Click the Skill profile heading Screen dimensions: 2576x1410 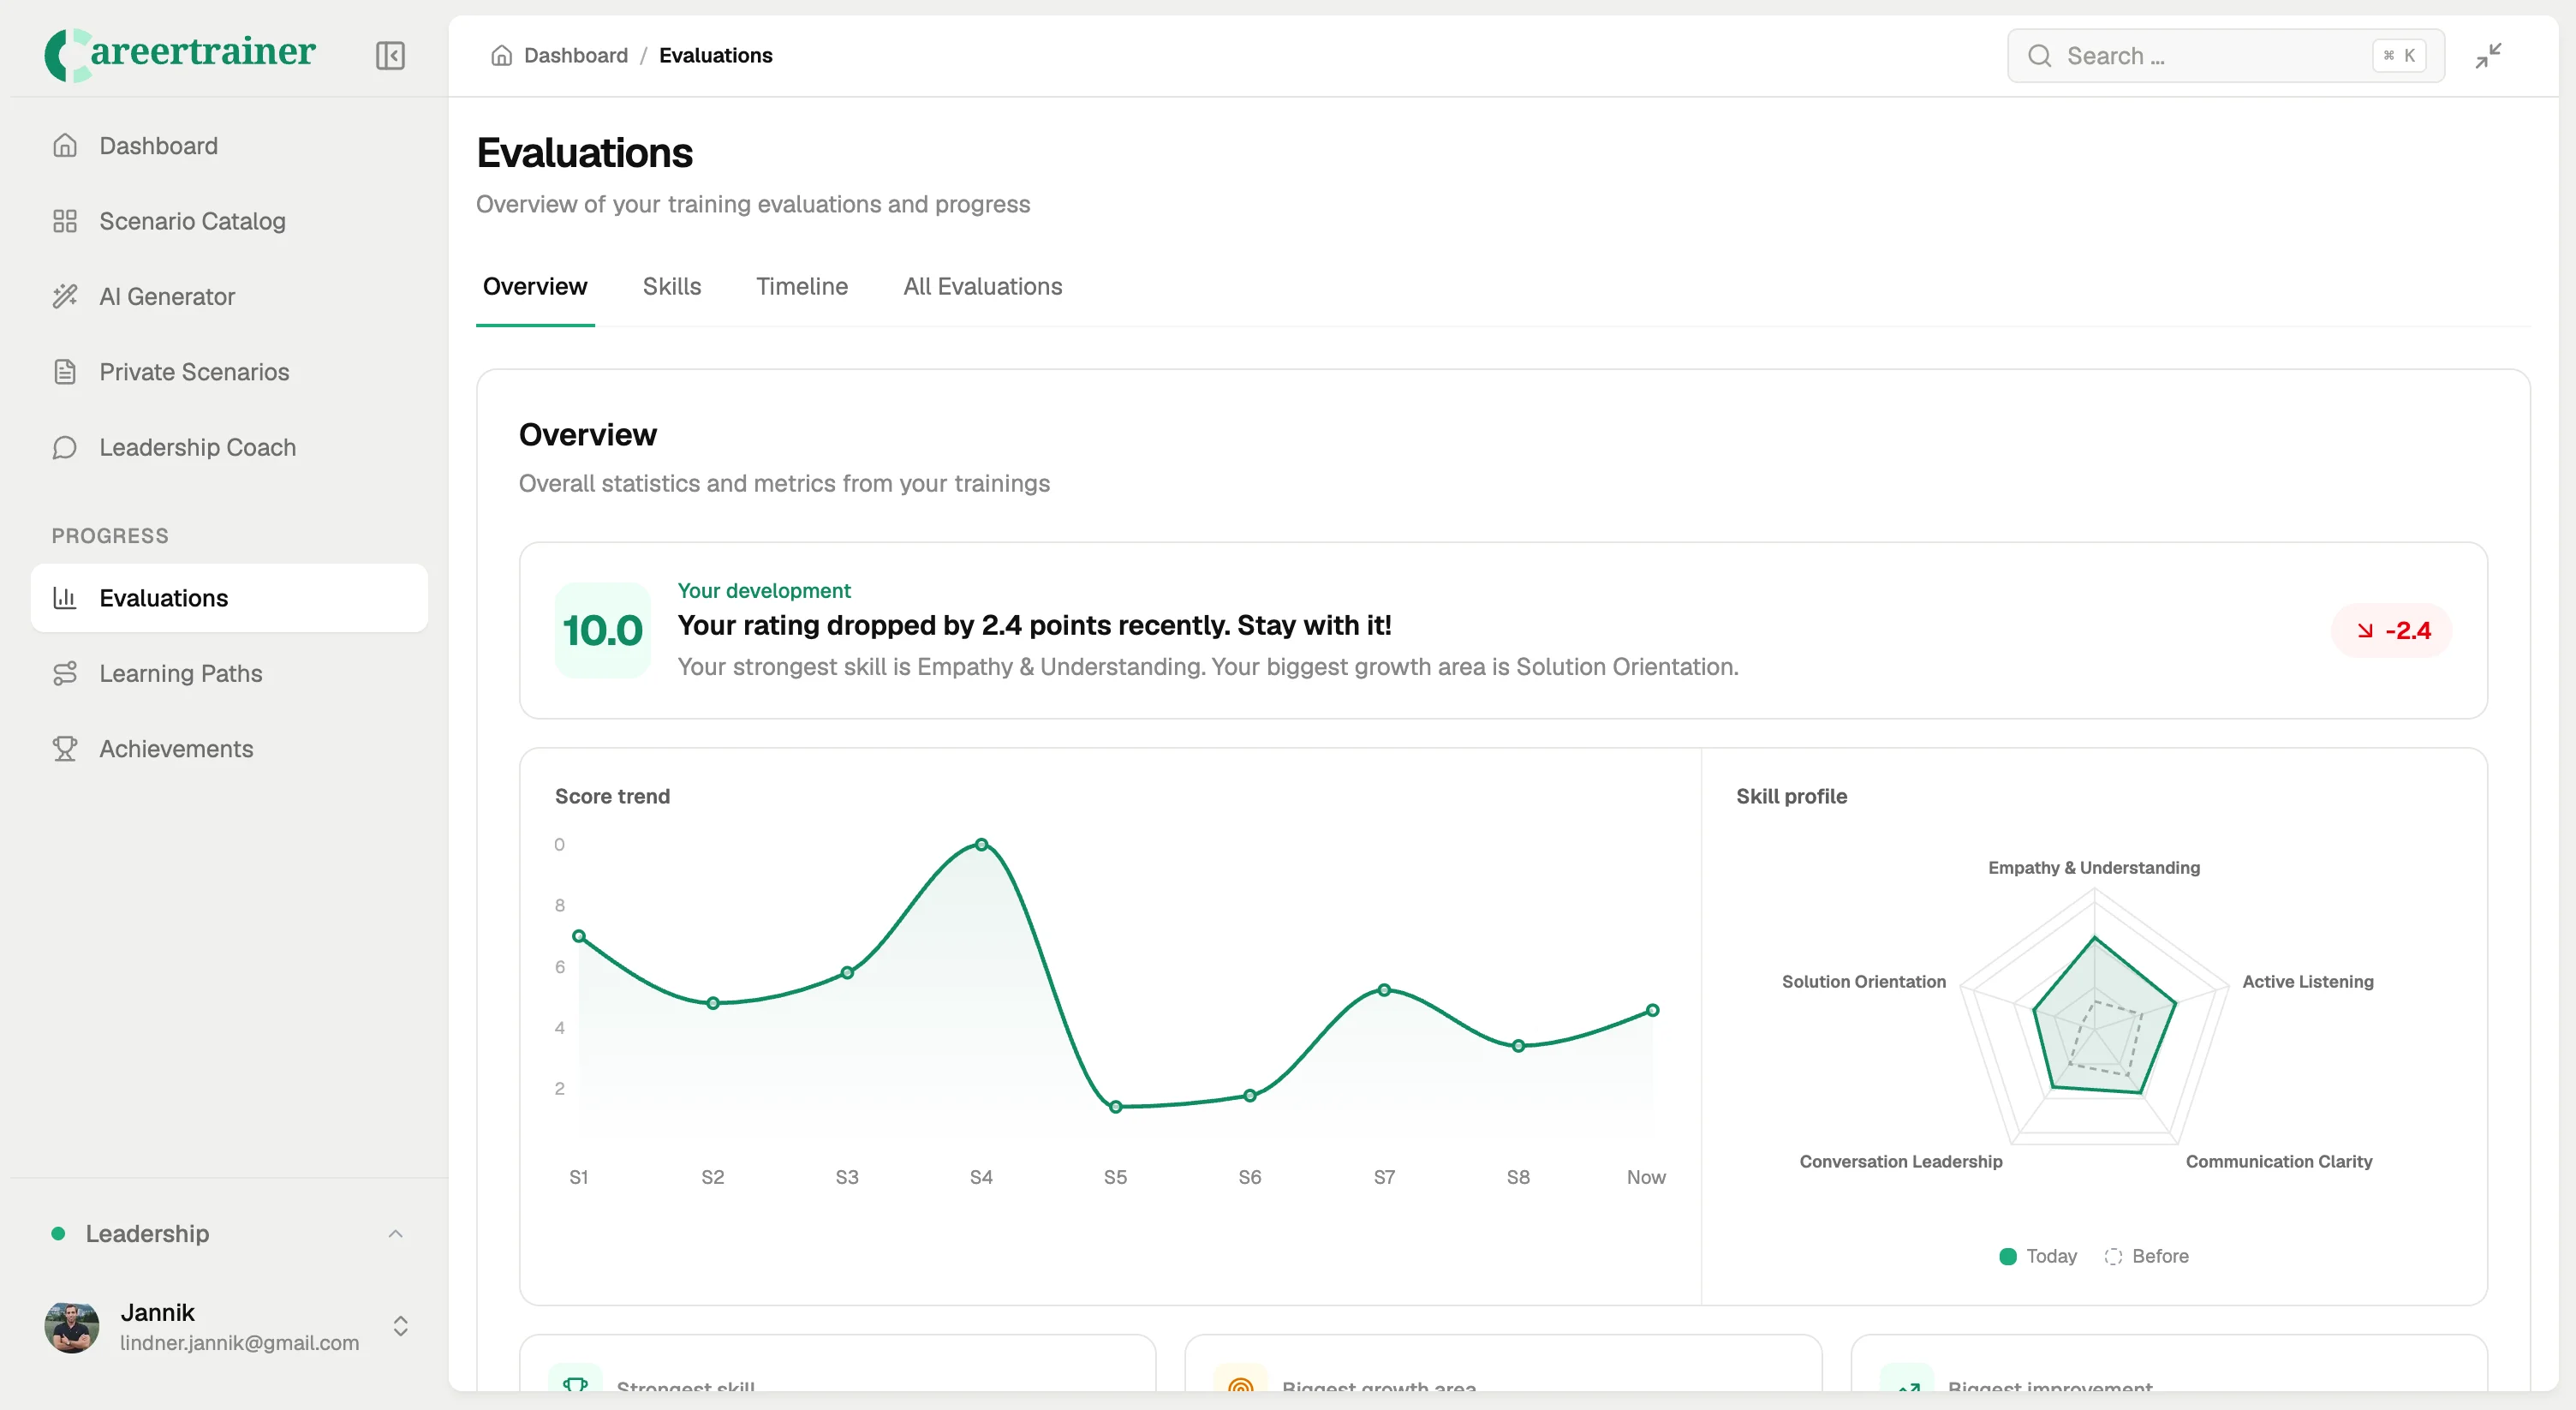(x=1791, y=797)
